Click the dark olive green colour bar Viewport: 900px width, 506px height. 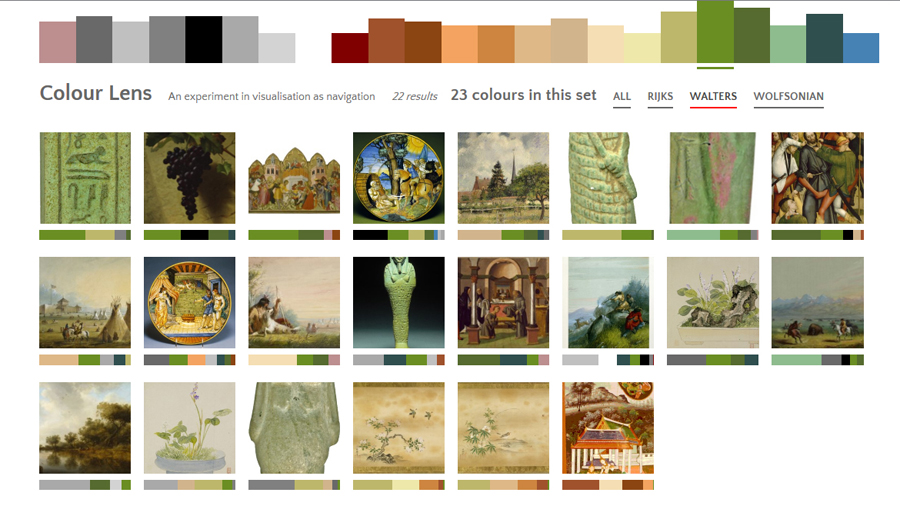(751, 36)
